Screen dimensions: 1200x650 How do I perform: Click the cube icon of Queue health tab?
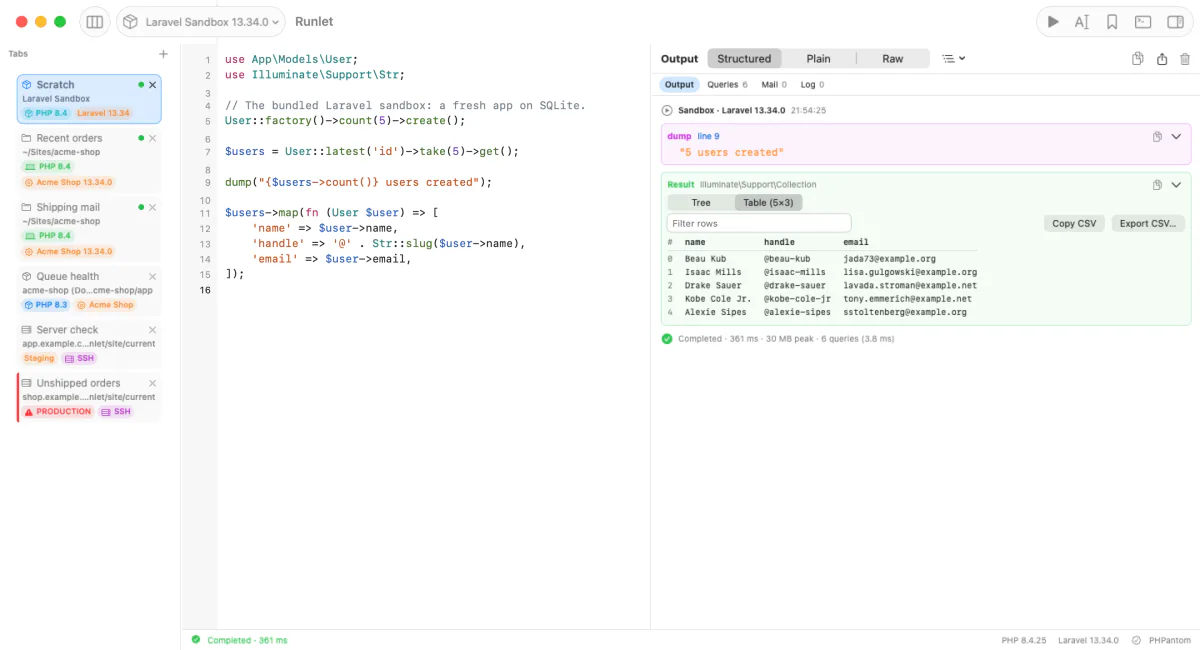(27, 276)
